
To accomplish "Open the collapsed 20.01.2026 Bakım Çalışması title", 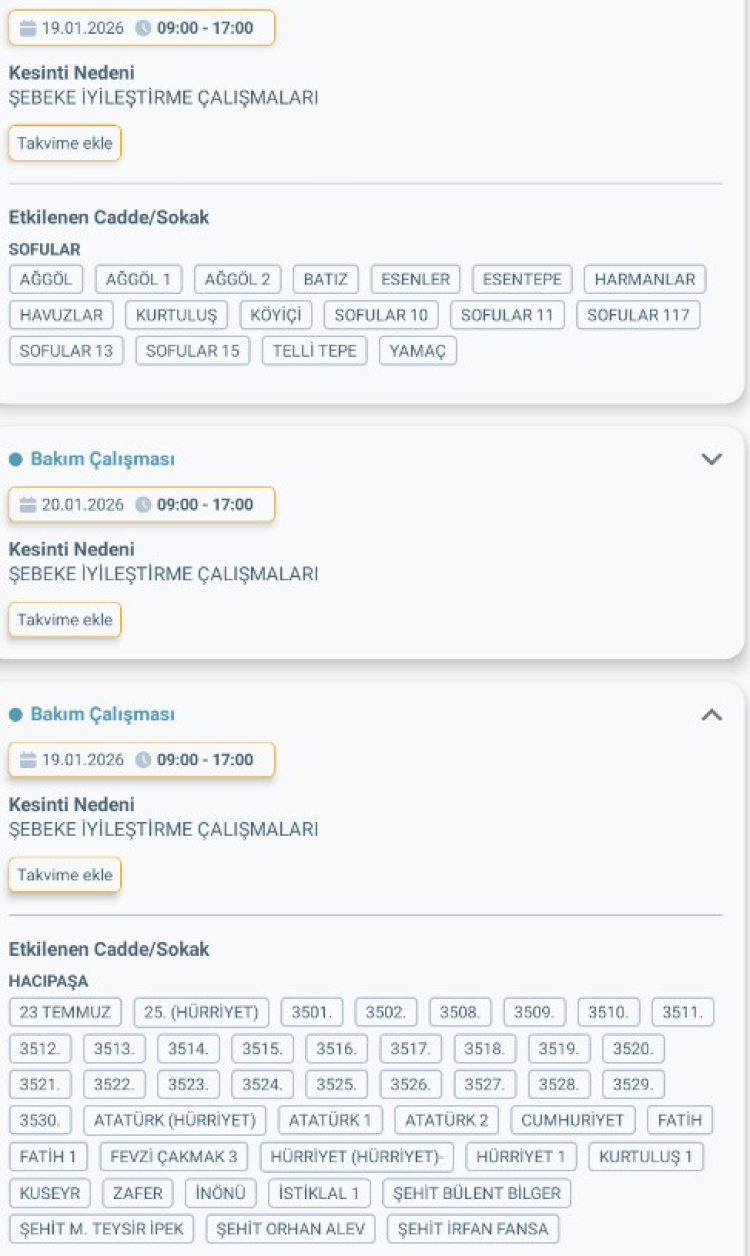I will (x=102, y=459).
